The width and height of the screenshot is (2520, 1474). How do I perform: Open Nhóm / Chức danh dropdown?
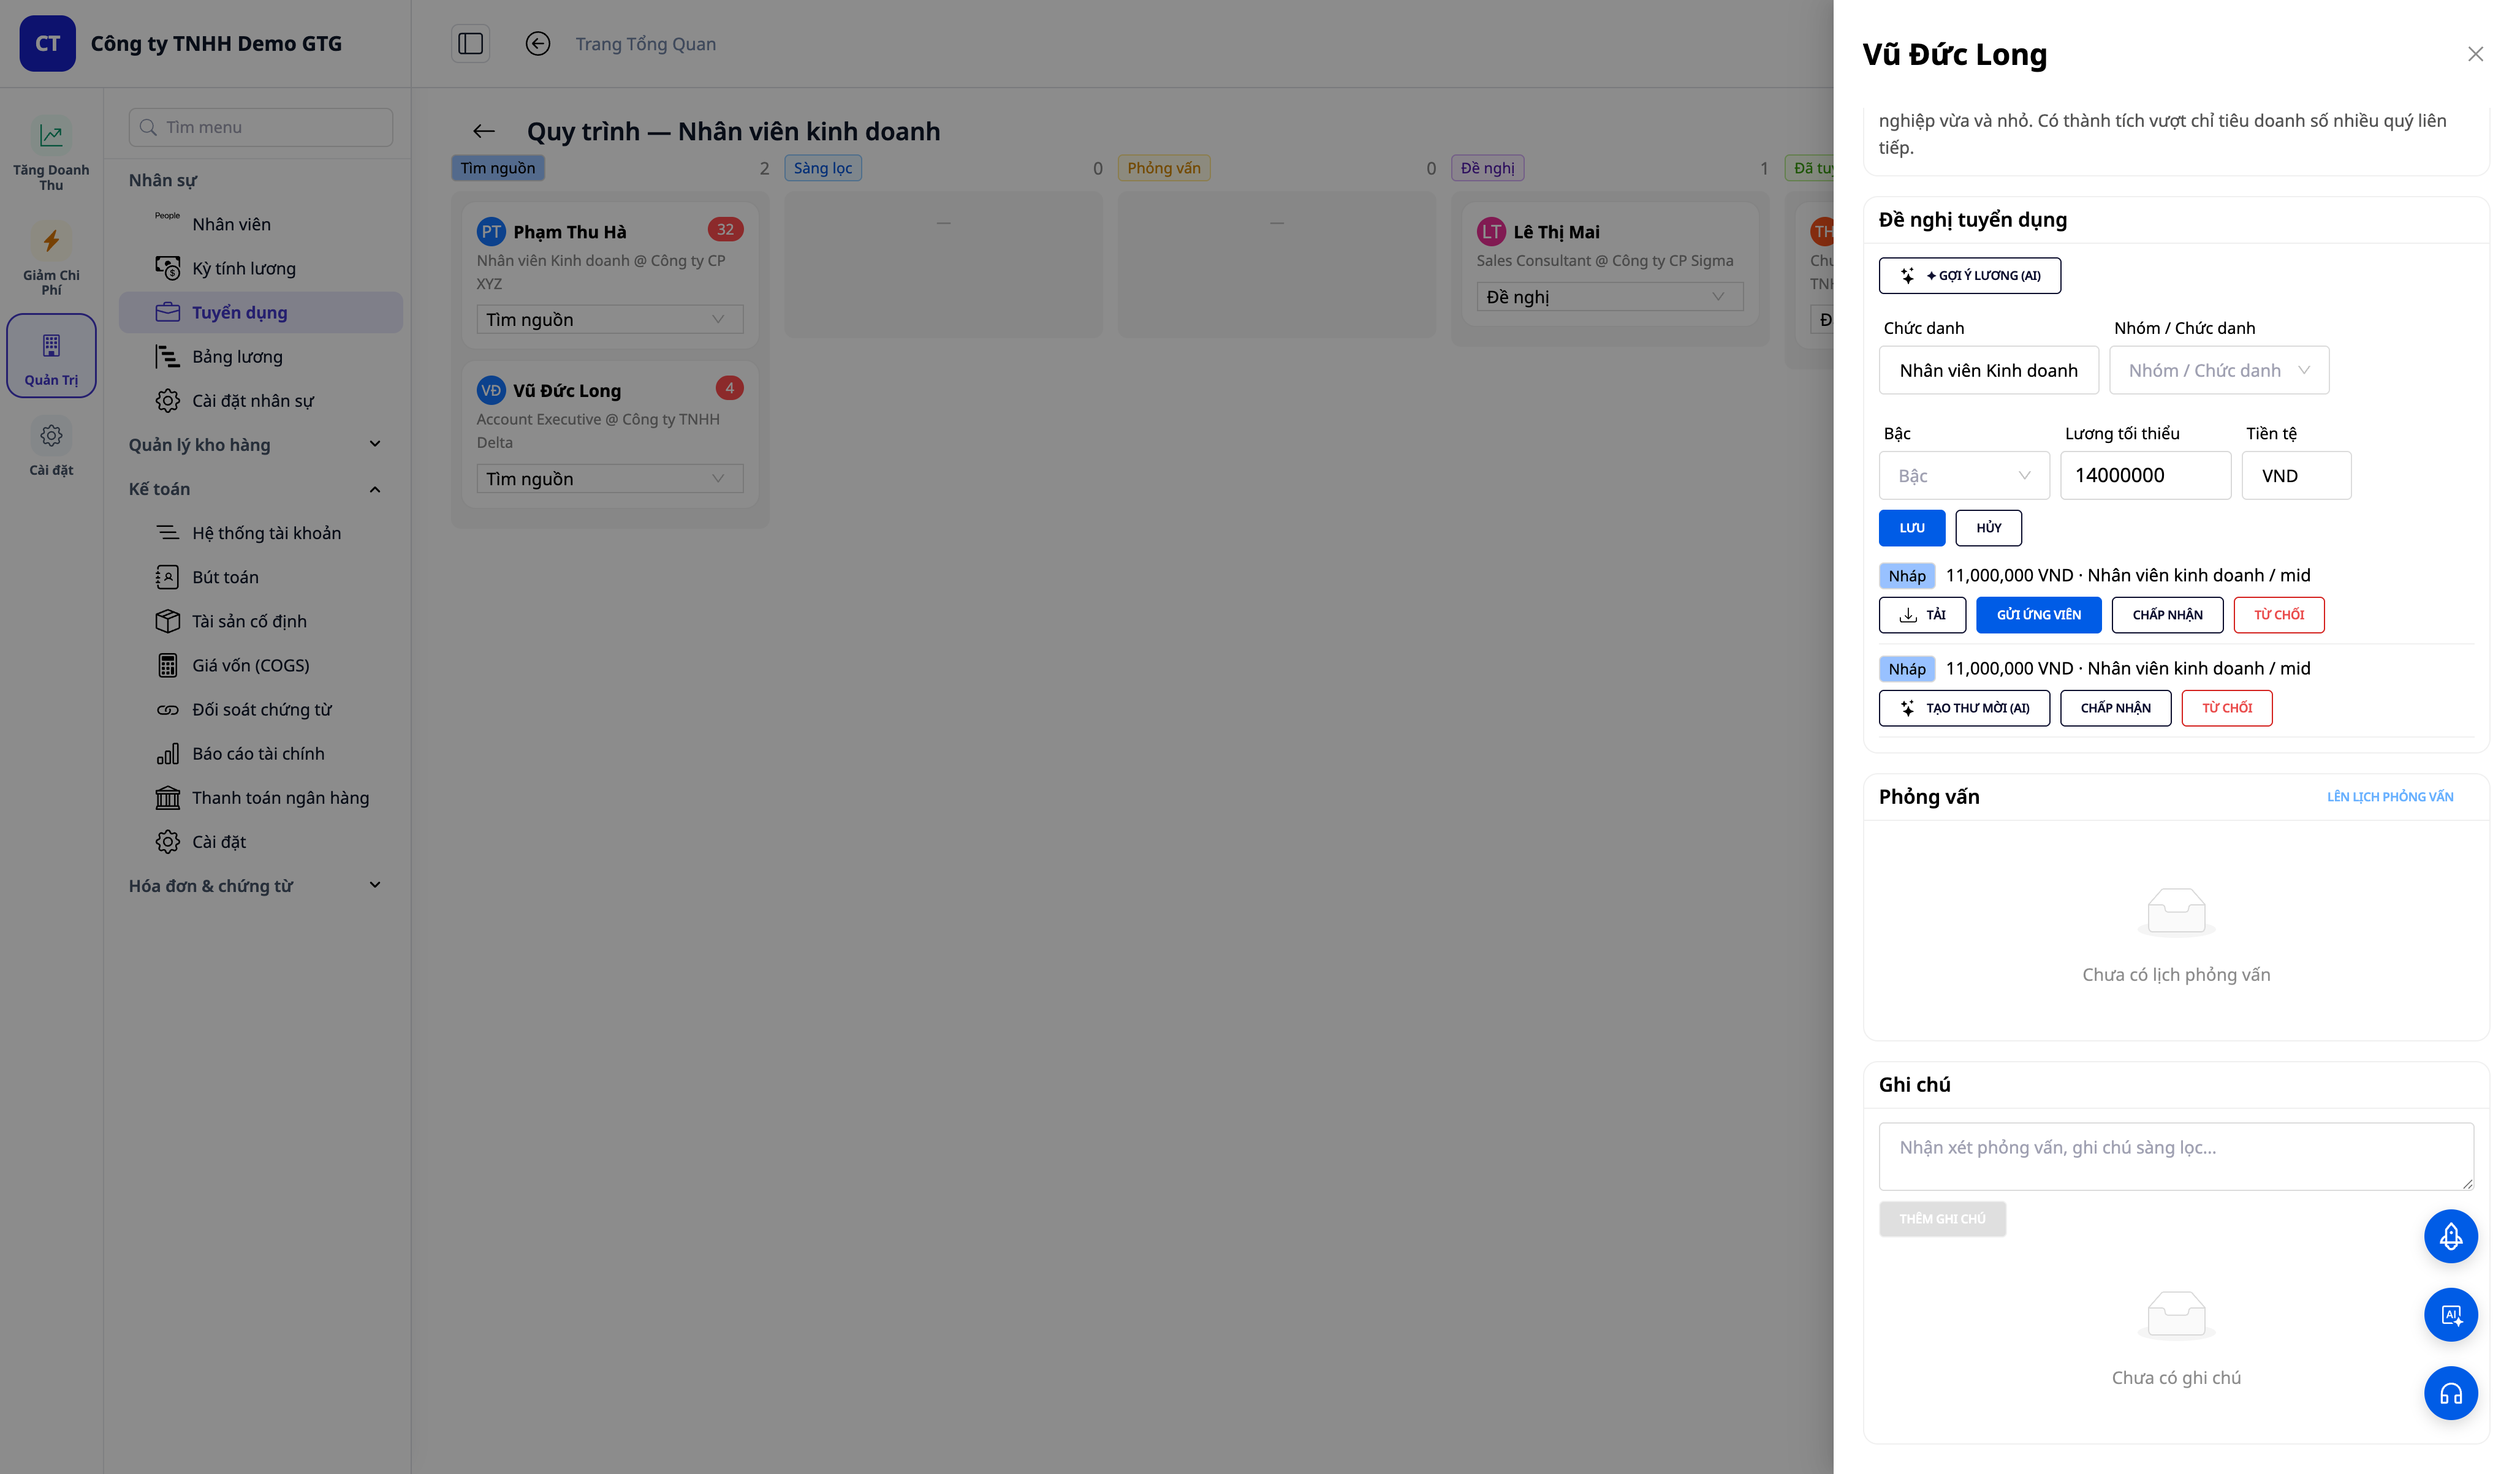(2218, 370)
